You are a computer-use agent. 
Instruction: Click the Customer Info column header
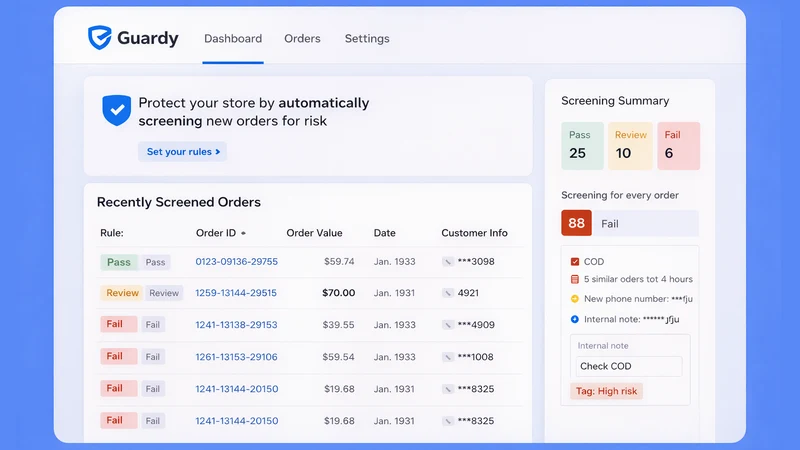coord(474,233)
